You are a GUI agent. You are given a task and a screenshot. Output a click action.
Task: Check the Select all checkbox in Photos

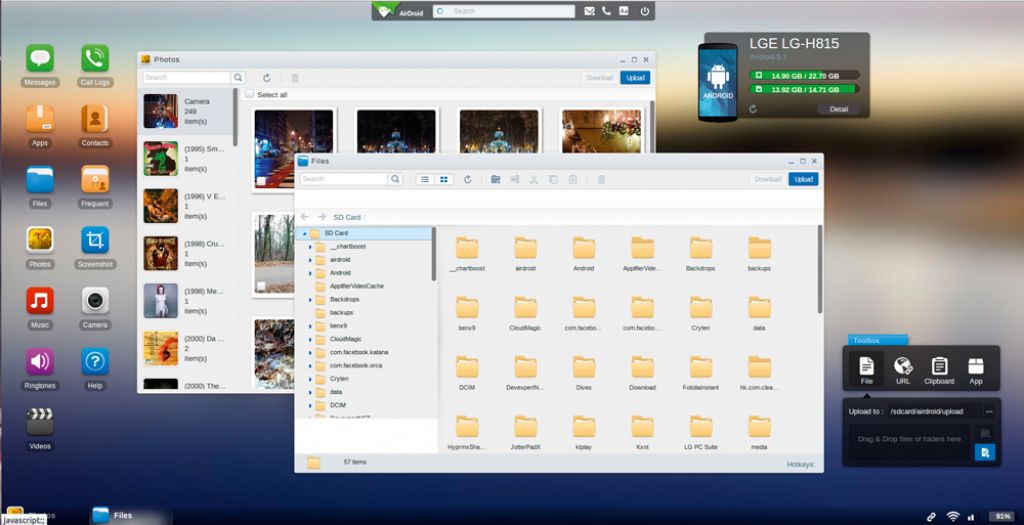250,95
